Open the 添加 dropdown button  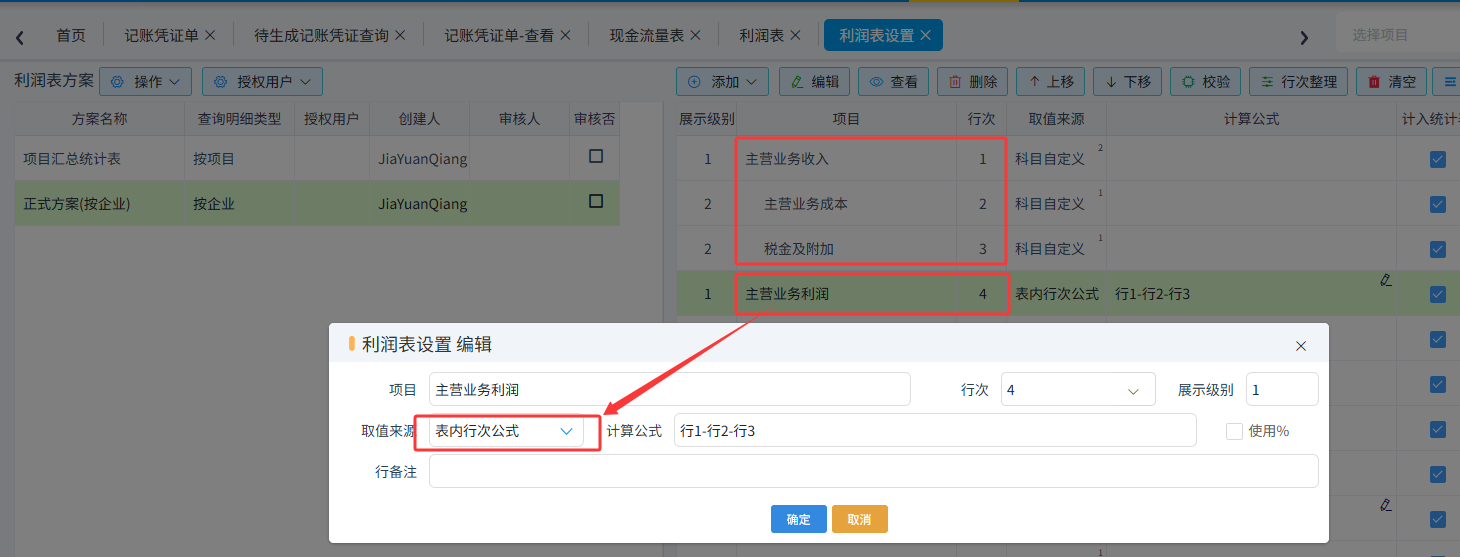pos(722,81)
